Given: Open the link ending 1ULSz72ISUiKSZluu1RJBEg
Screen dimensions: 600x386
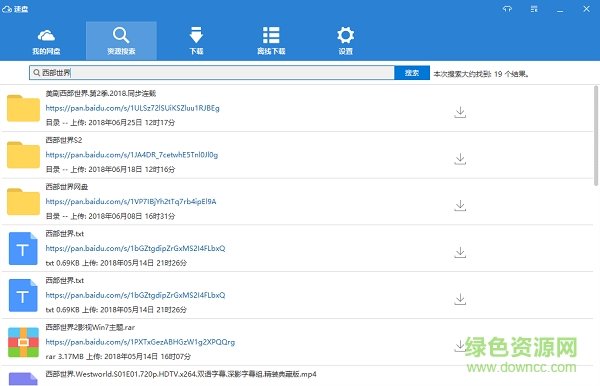Looking at the screenshot, I should tap(132, 108).
